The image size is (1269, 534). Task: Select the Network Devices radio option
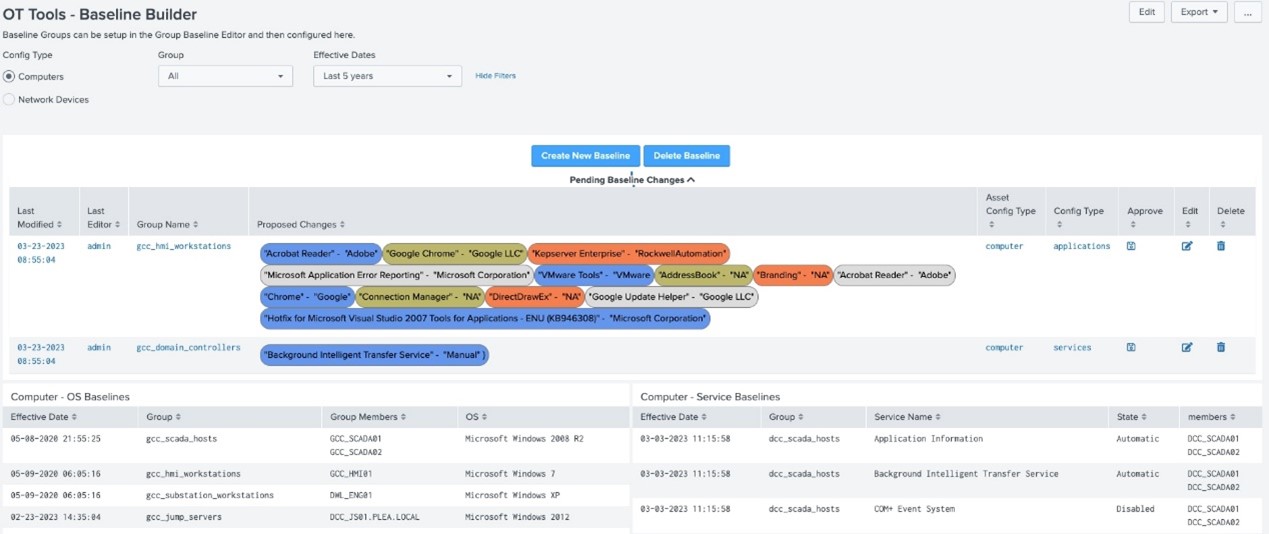10,100
